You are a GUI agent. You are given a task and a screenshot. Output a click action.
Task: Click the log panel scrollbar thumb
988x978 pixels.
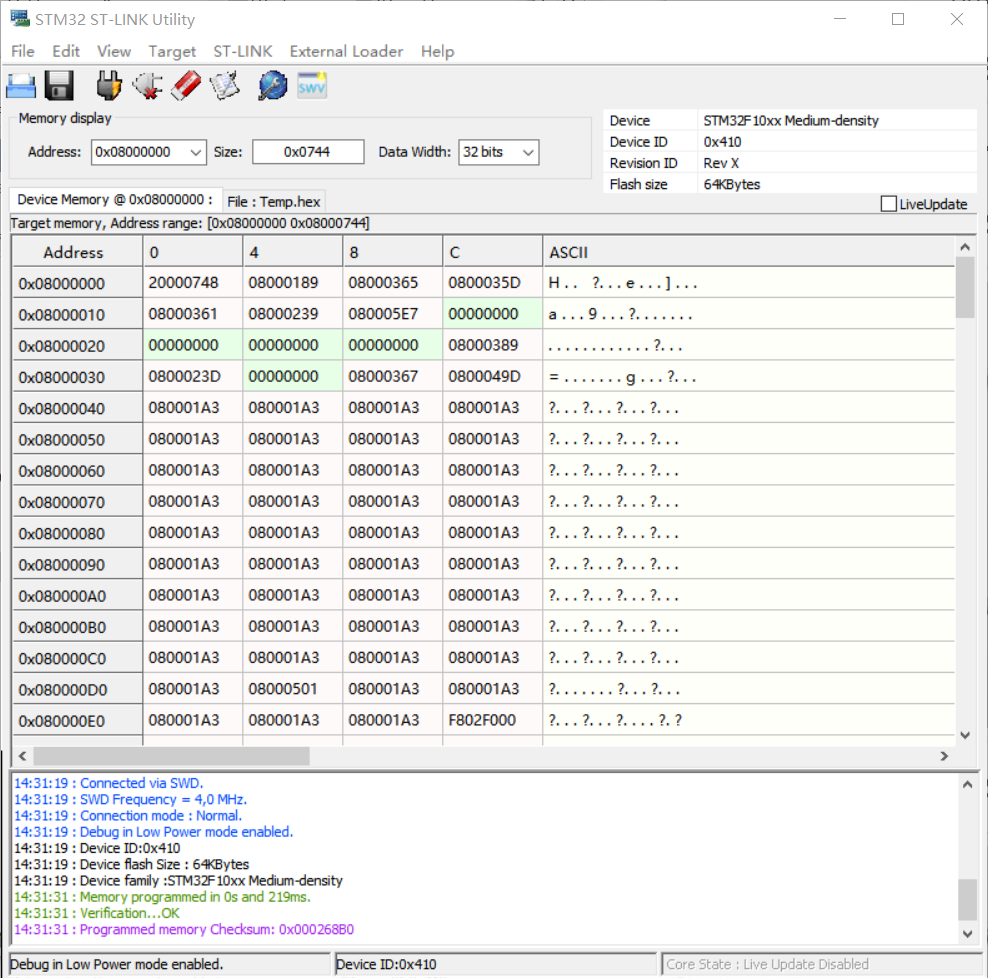click(x=967, y=900)
